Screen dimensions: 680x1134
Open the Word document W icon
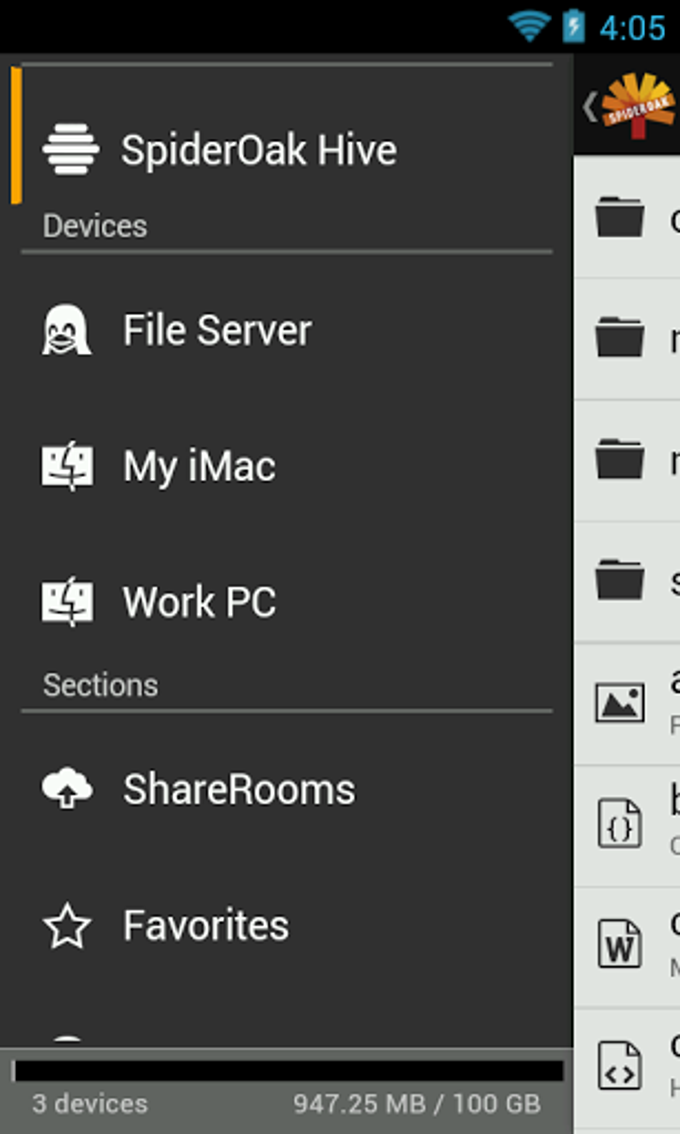pos(620,944)
